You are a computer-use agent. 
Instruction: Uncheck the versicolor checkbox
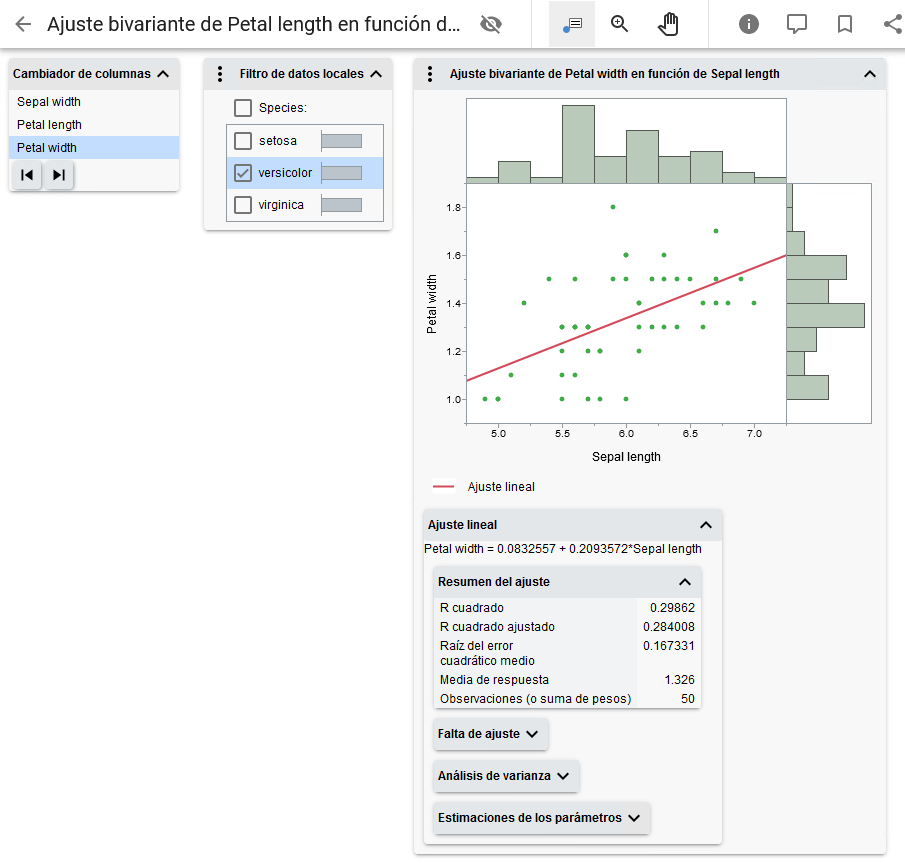click(243, 173)
